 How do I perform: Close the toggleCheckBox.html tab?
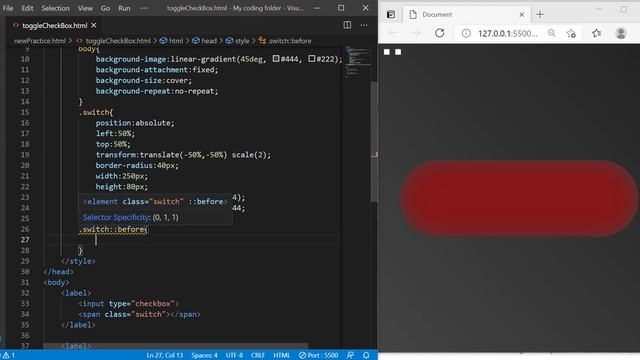(94, 25)
